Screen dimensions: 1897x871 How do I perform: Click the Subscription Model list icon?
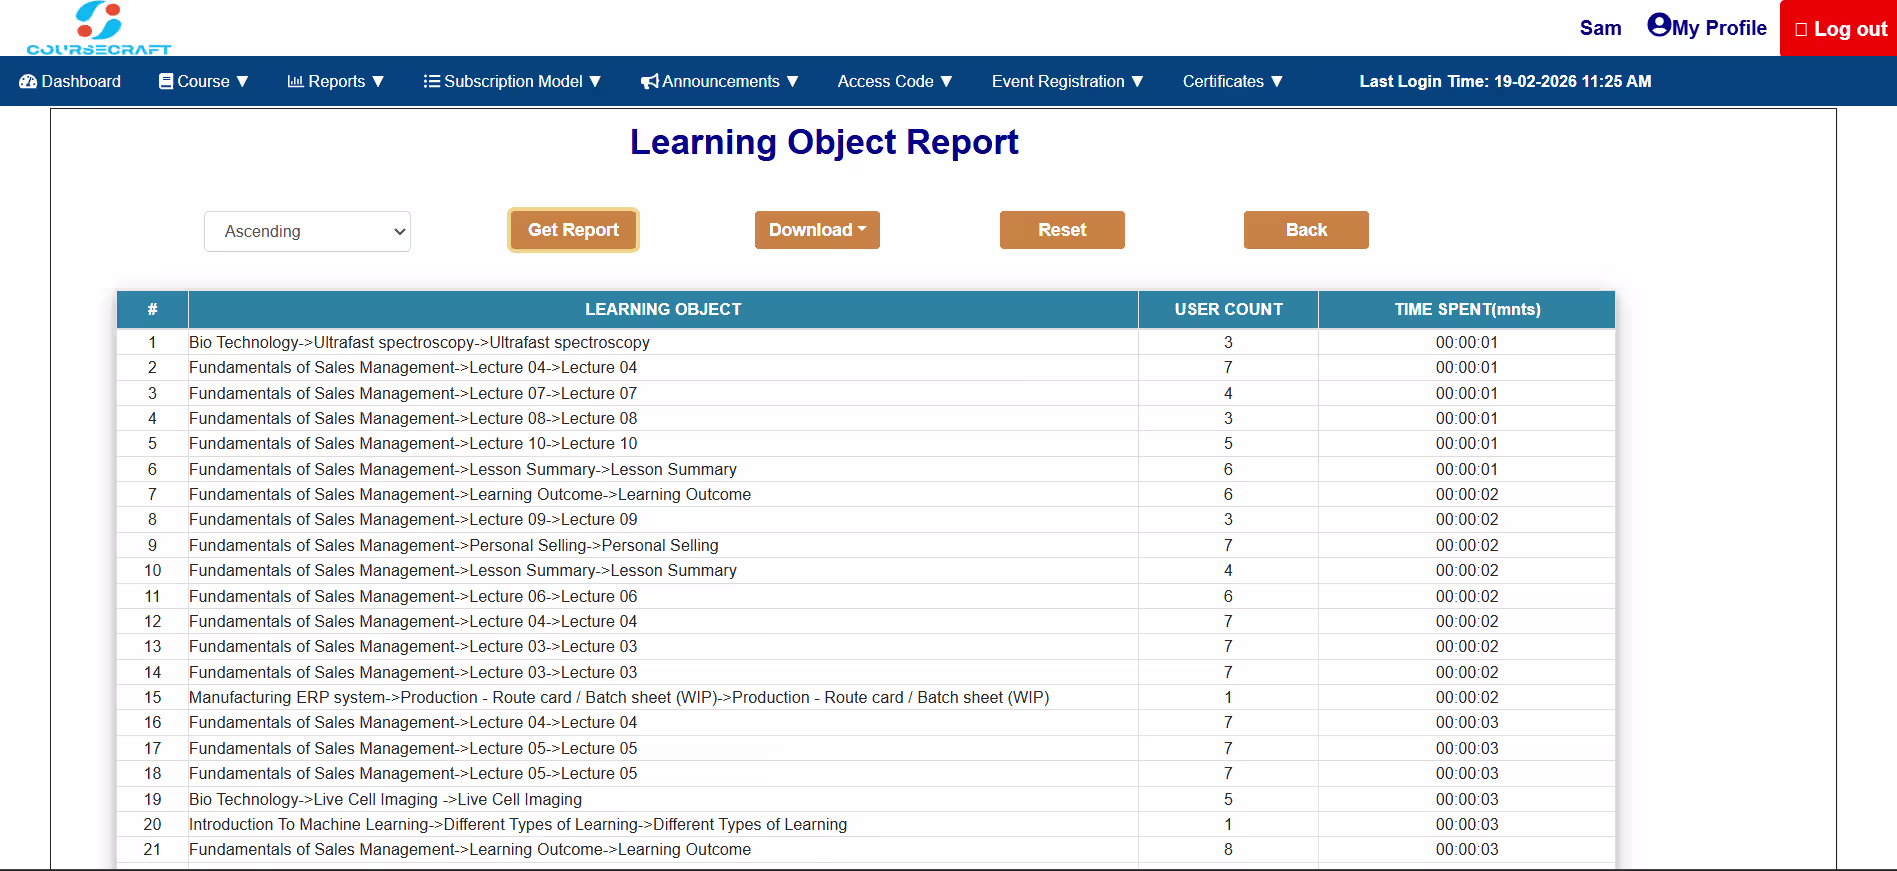tap(432, 81)
